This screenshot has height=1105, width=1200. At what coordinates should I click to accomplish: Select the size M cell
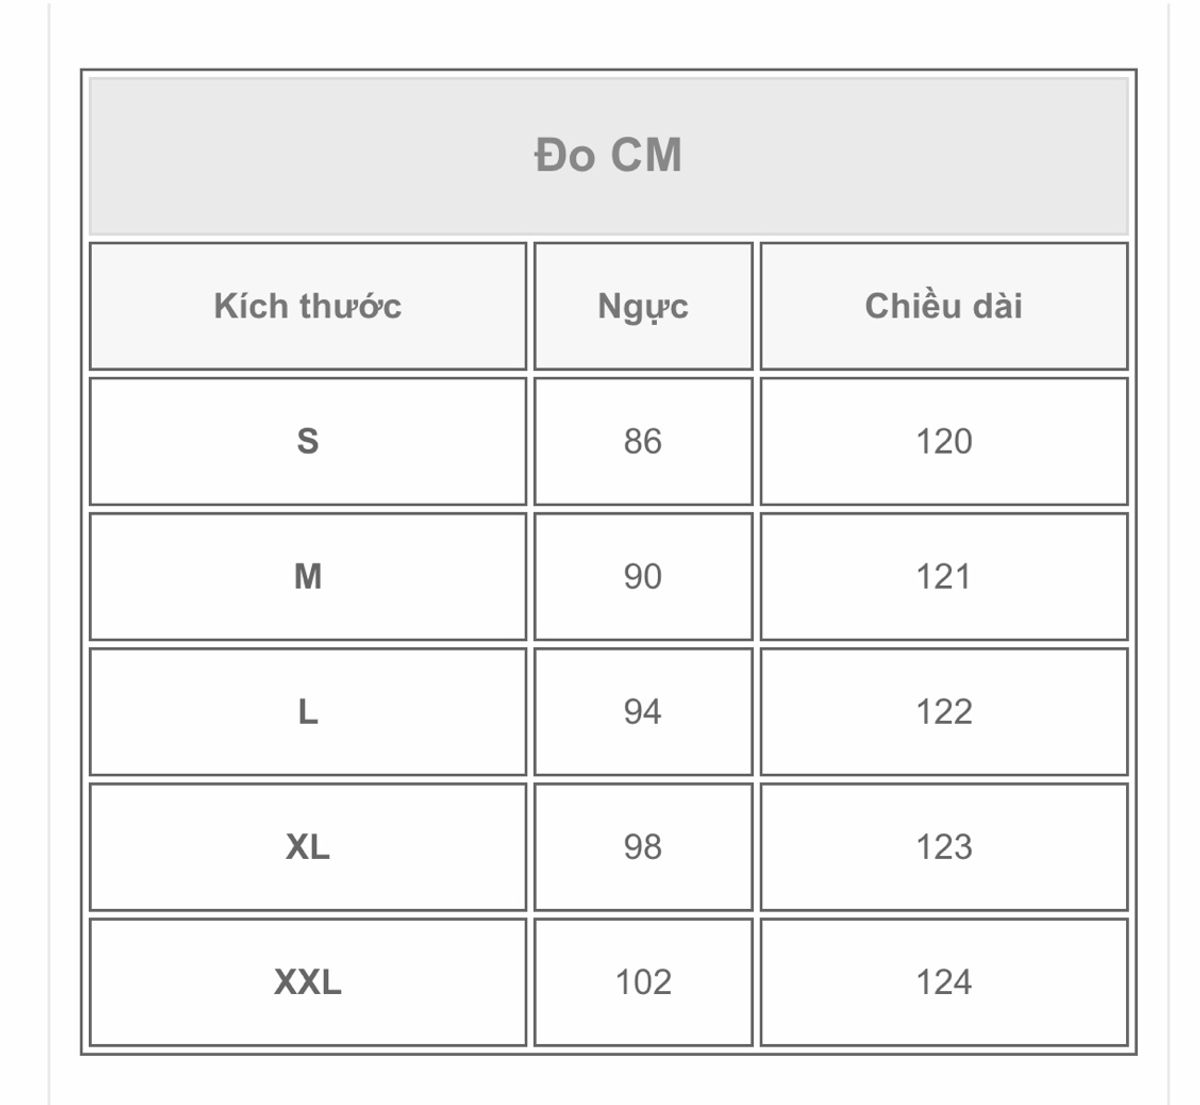(x=308, y=576)
